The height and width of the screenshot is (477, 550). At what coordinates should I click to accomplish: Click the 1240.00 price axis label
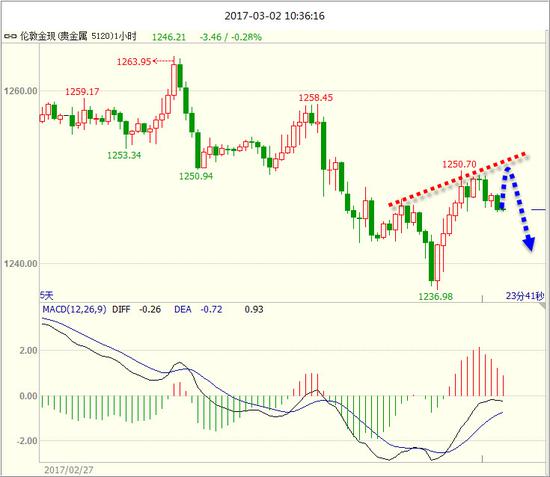(x=21, y=264)
